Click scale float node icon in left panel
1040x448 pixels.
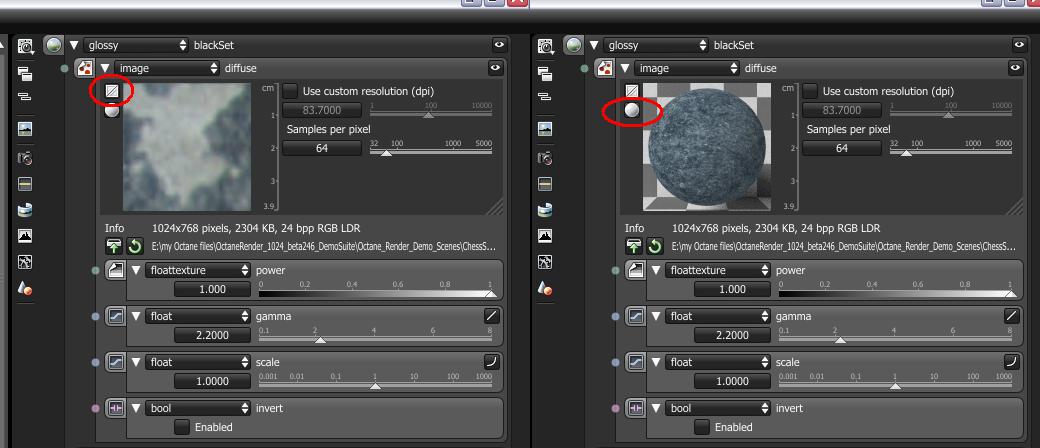116,362
